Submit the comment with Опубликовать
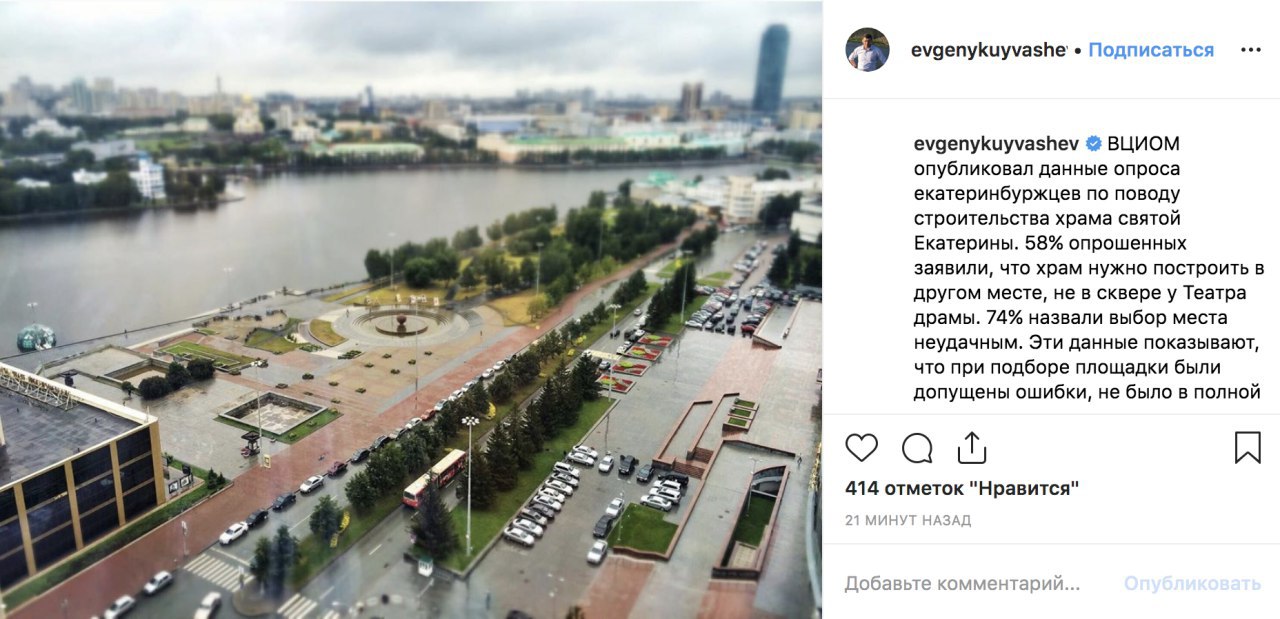This screenshot has height=619, width=1280. tap(1193, 583)
